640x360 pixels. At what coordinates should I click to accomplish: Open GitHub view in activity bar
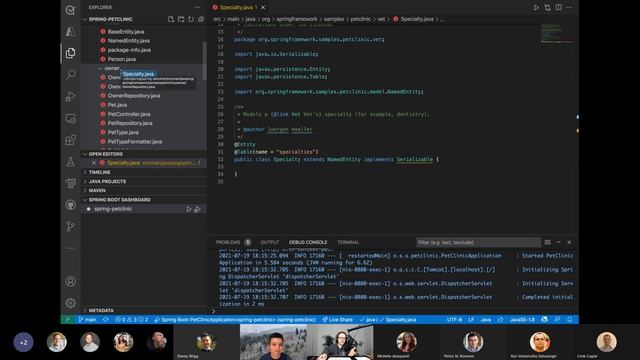(x=71, y=204)
